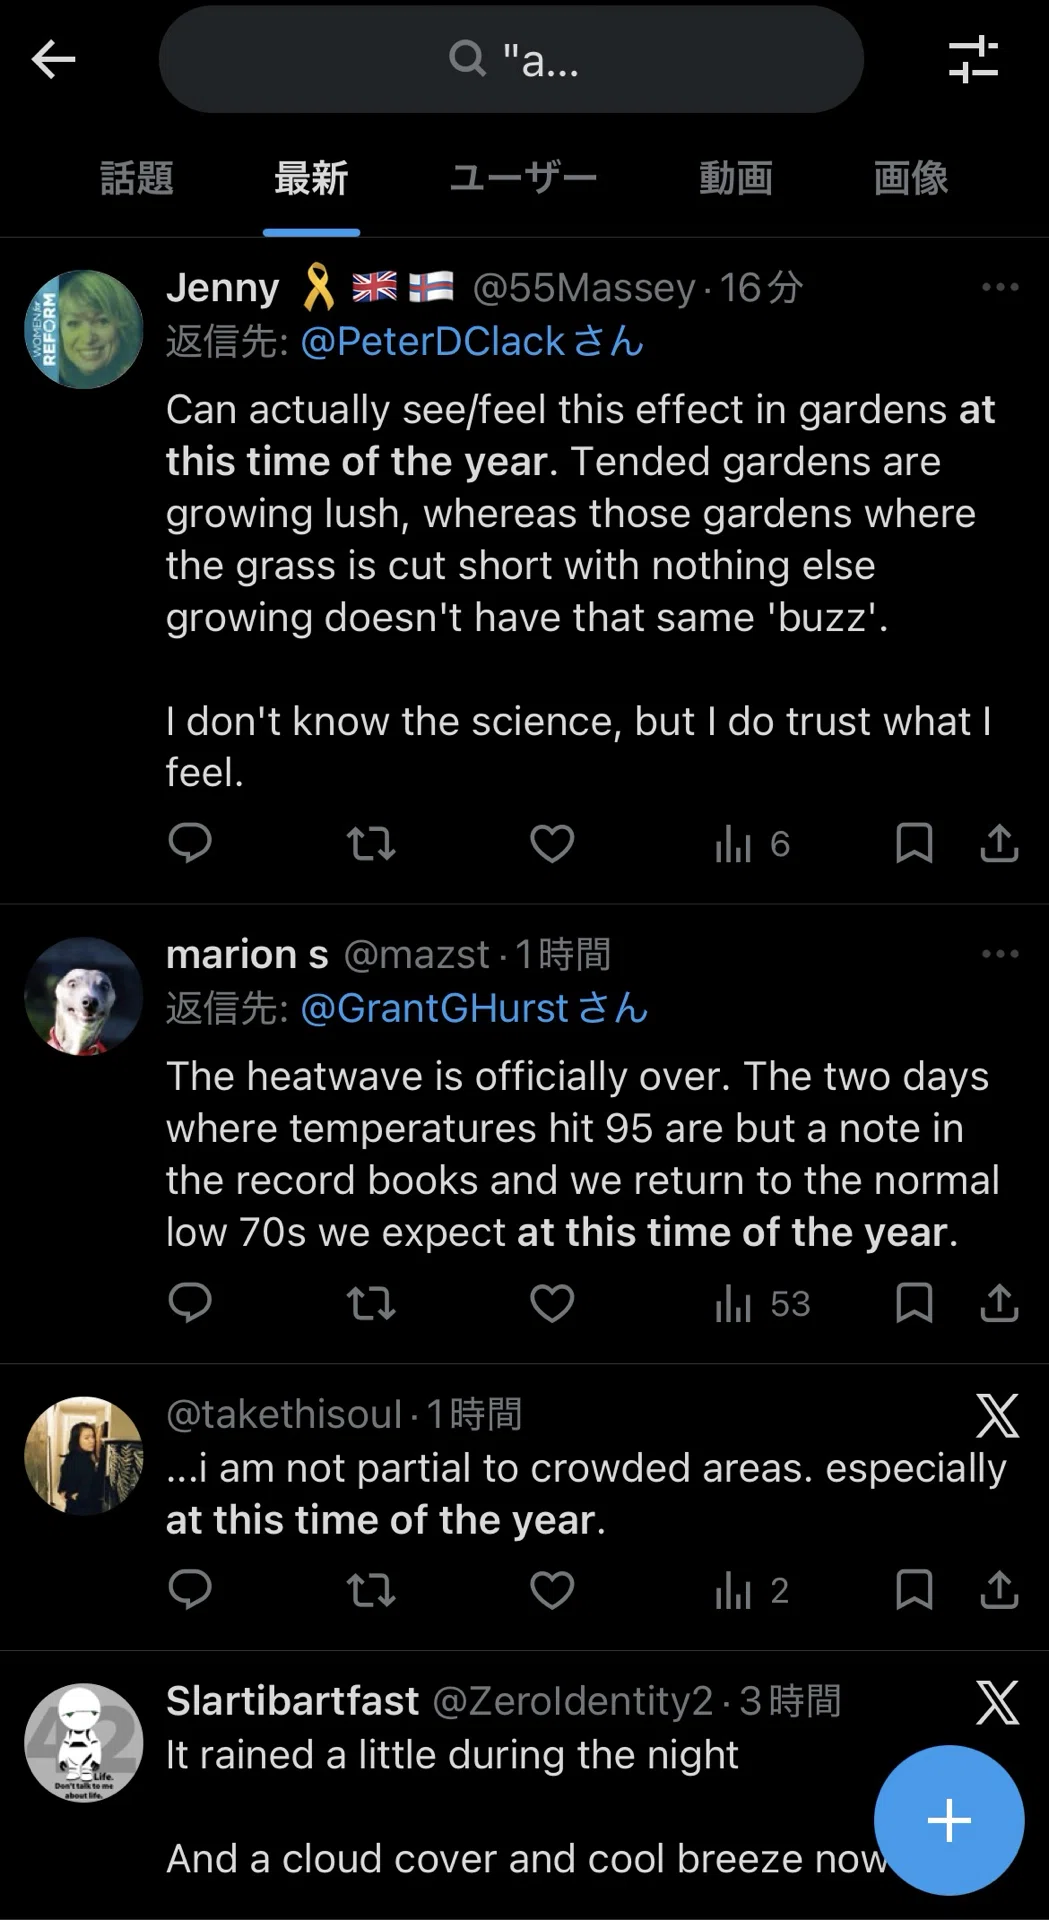The image size is (1049, 1920).
Task: Open more options on Jenny's tweet
Action: click(1000, 287)
